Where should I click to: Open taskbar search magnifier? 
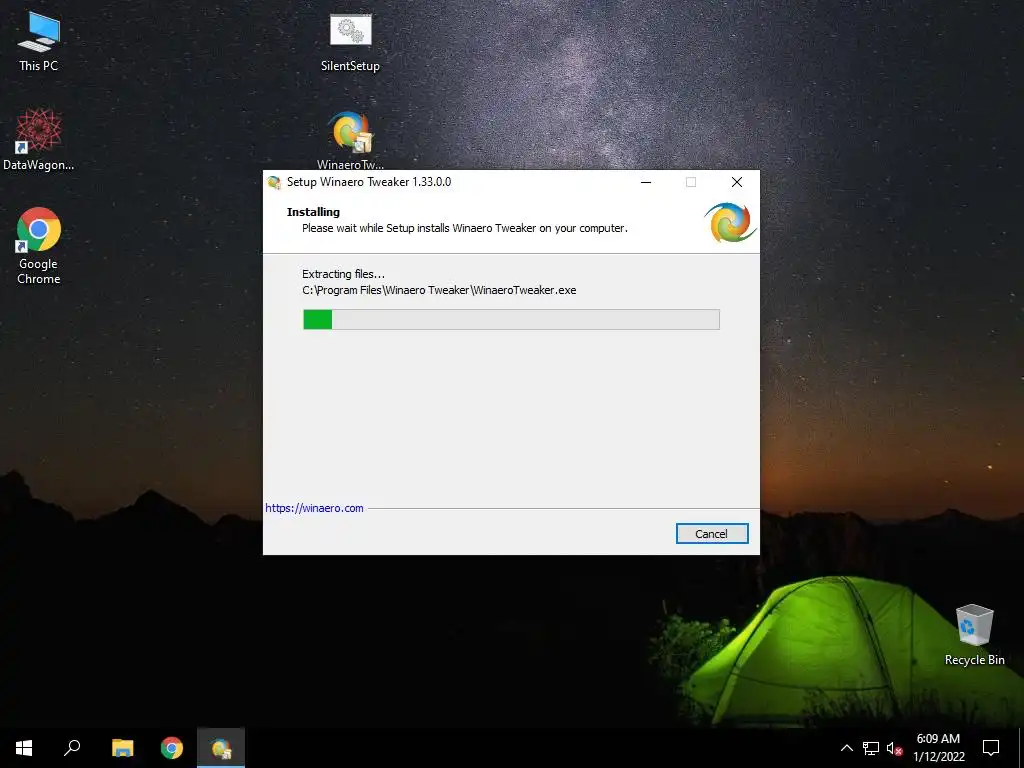coord(72,748)
